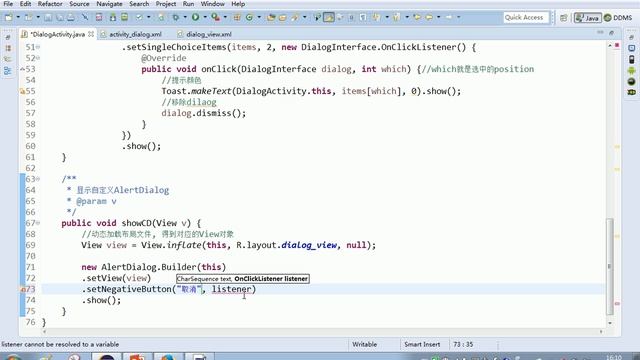
Task: Open the Run menu
Action: (x=188, y=4)
